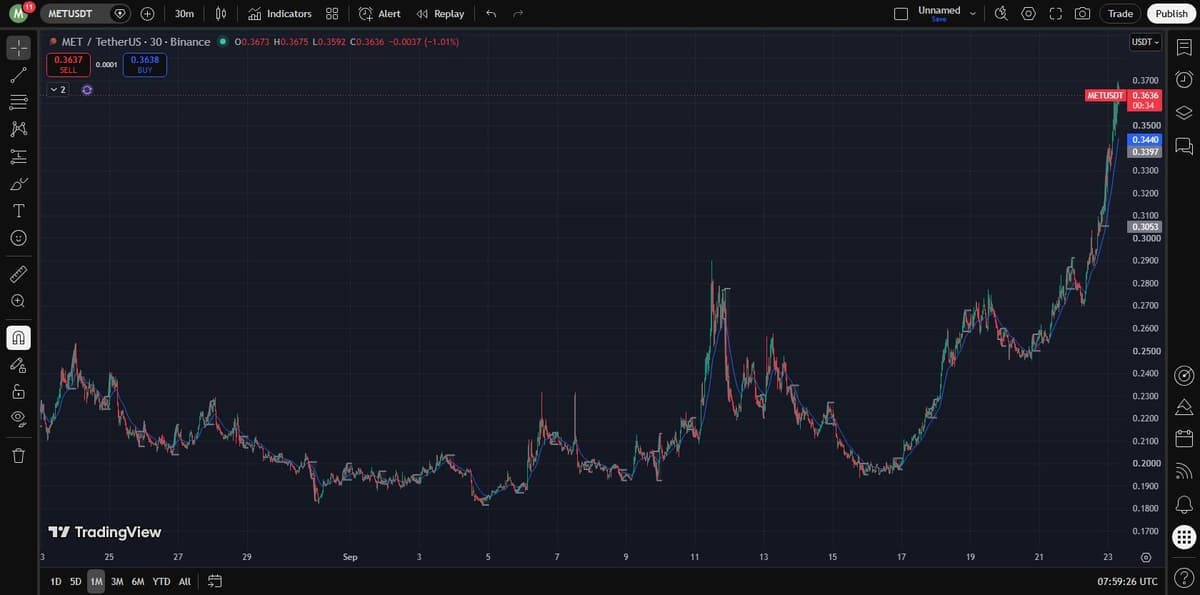Click the SELL 0.3637 button
The width and height of the screenshot is (1200, 595).
point(68,64)
